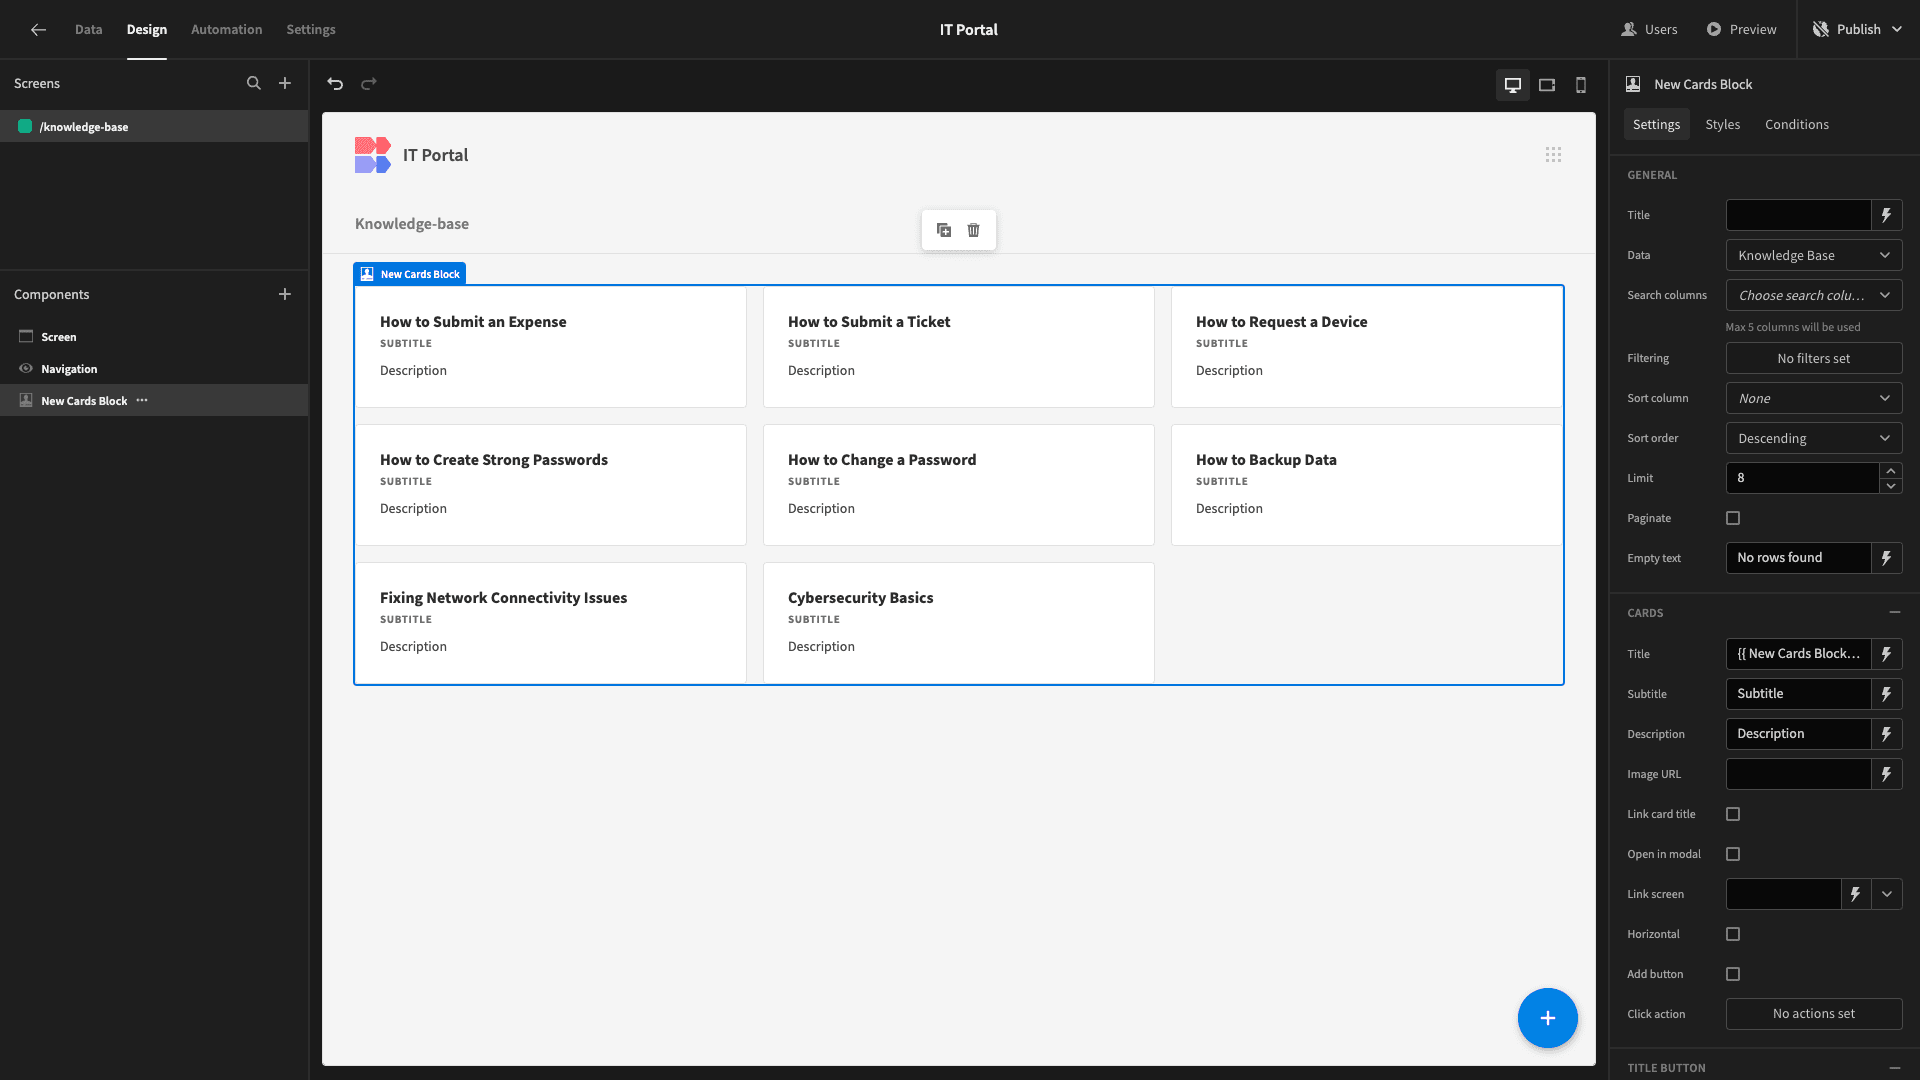This screenshot has height=1080, width=1920.
Task: Enable Horizontal cards checkbox
Action: (x=1733, y=934)
